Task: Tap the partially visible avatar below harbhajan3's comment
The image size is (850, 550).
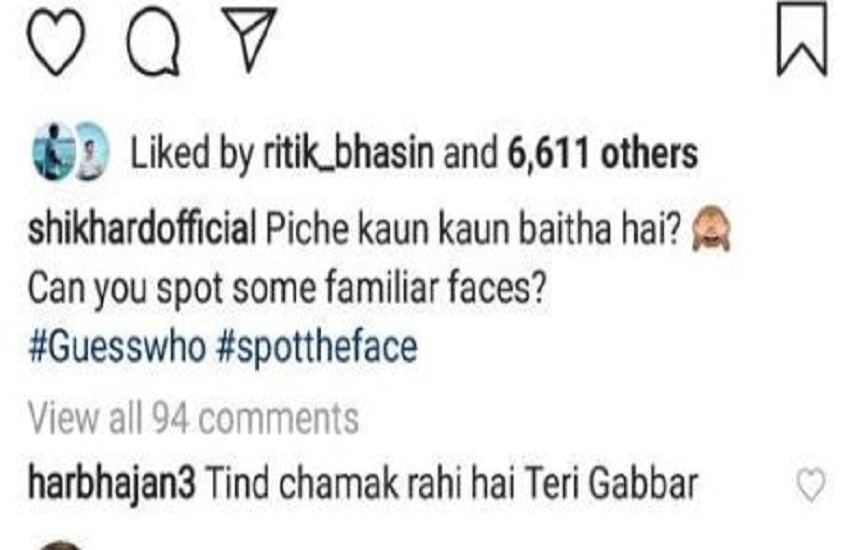Action: [x=62, y=543]
